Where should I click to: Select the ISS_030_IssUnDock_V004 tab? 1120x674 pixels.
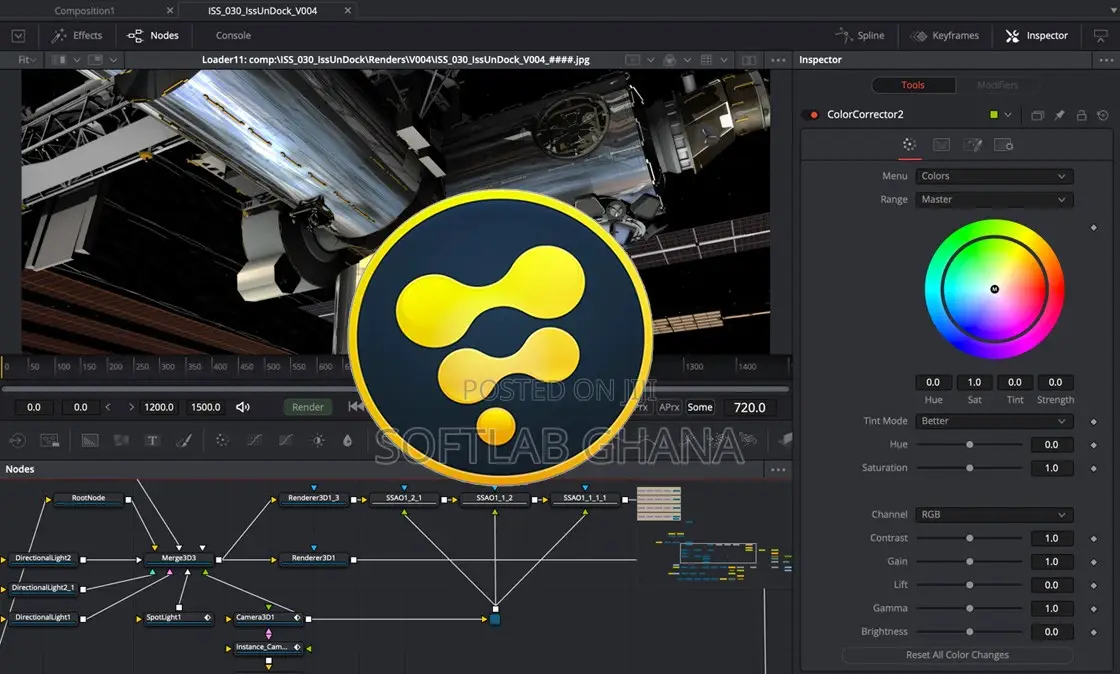click(262, 11)
